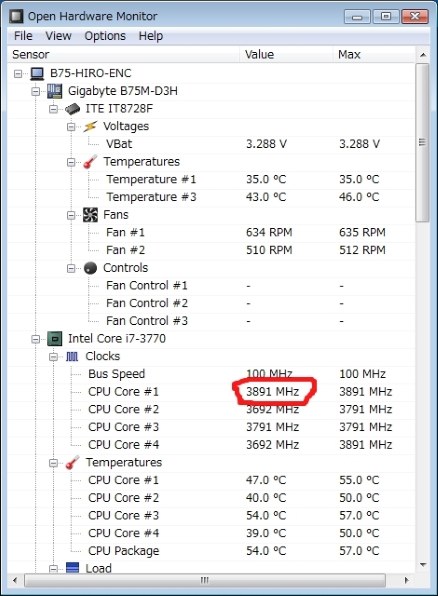Image resolution: width=438 pixels, height=596 pixels.
Task: Open the Help menu
Action: click(151, 36)
